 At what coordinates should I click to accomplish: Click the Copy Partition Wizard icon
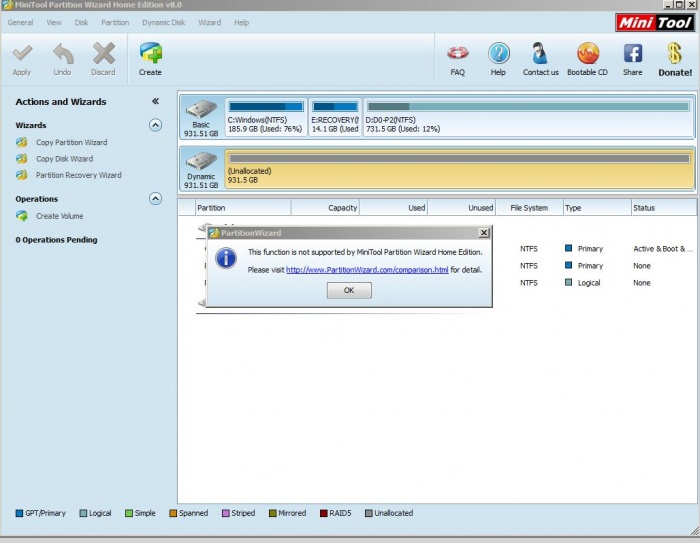(21, 142)
